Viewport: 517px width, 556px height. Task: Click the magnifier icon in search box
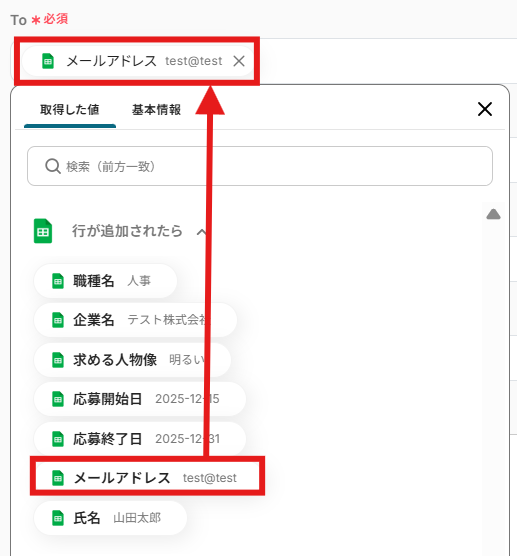(x=53, y=166)
